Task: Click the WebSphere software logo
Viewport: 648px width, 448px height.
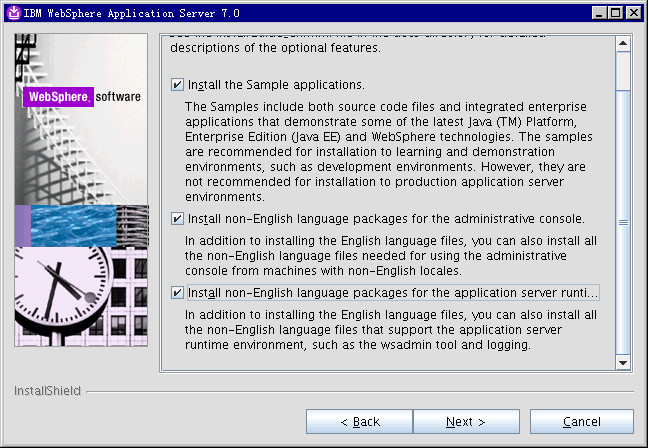Action: click(81, 98)
